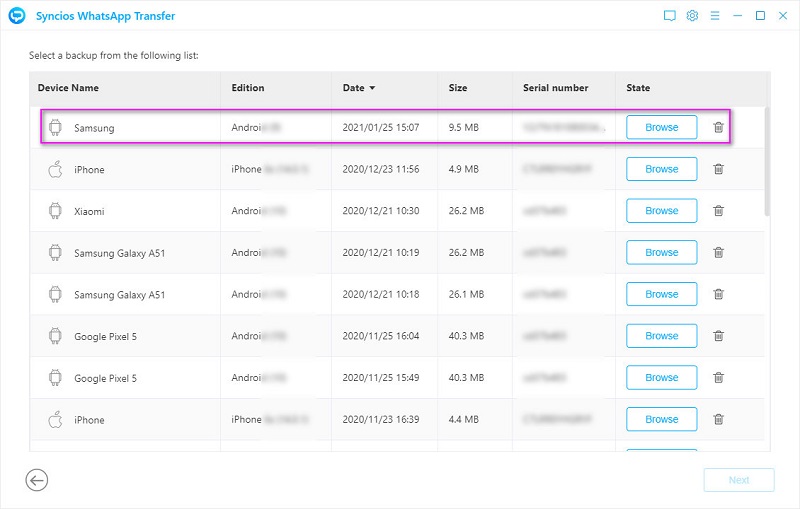Select the date 2020/11/25 16:04
The image size is (800, 509).
pos(381,337)
